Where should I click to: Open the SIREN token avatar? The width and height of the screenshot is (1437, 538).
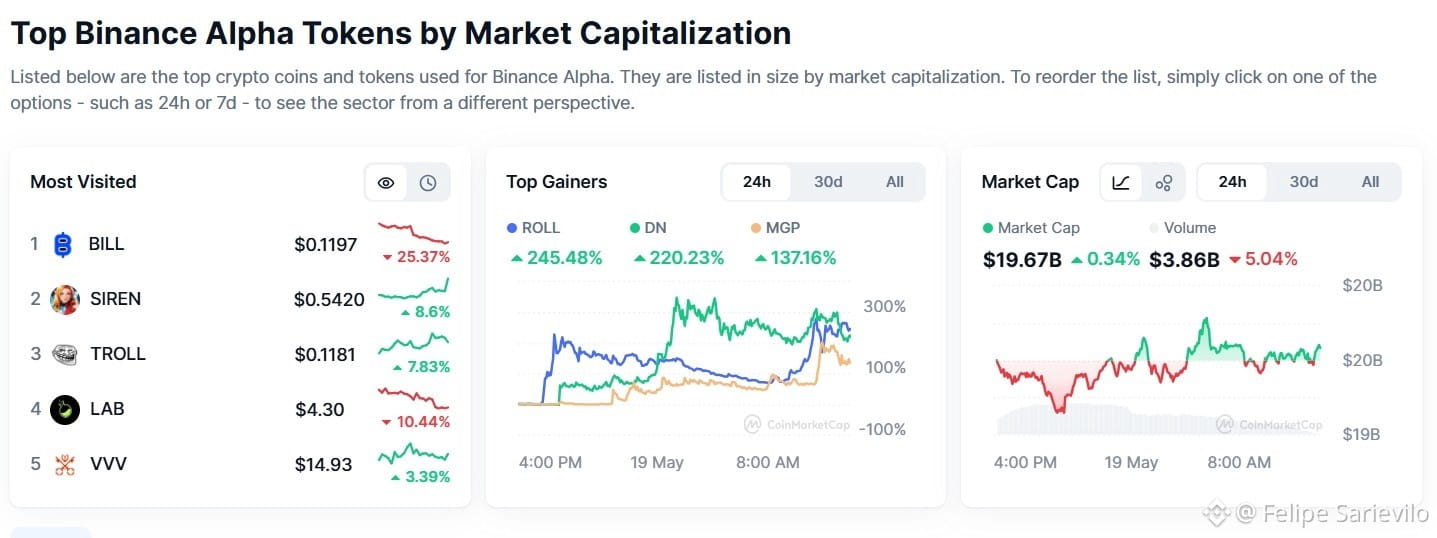pos(65,299)
